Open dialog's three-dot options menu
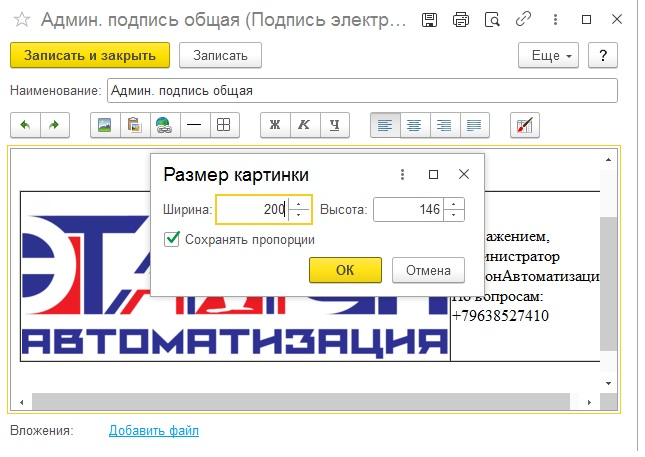Image resolution: width=645 pixels, height=457 pixels. tap(401, 173)
